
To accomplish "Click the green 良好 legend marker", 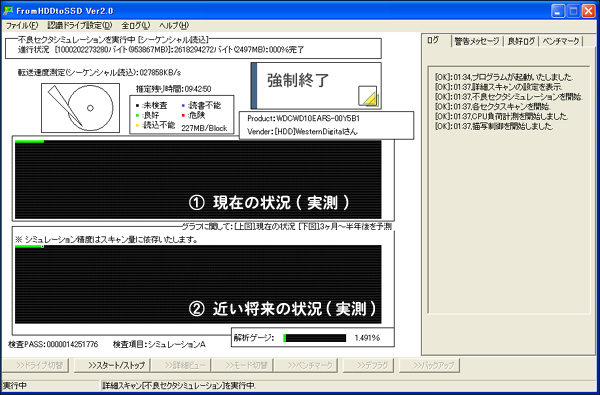I will click(x=137, y=115).
